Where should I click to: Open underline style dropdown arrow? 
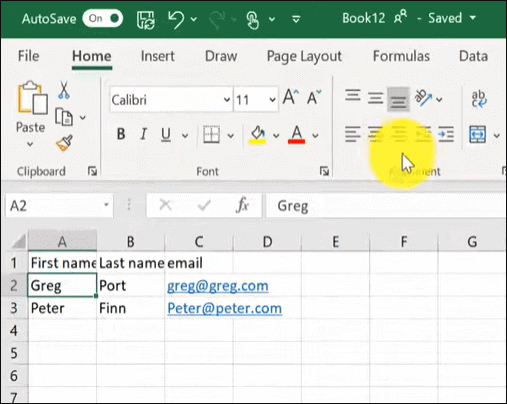[x=185, y=135]
